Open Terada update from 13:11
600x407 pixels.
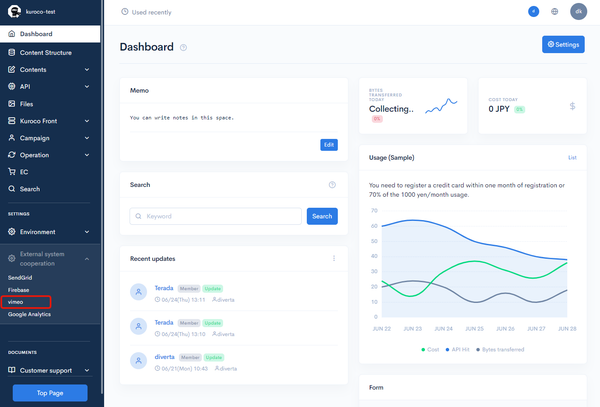click(x=164, y=288)
